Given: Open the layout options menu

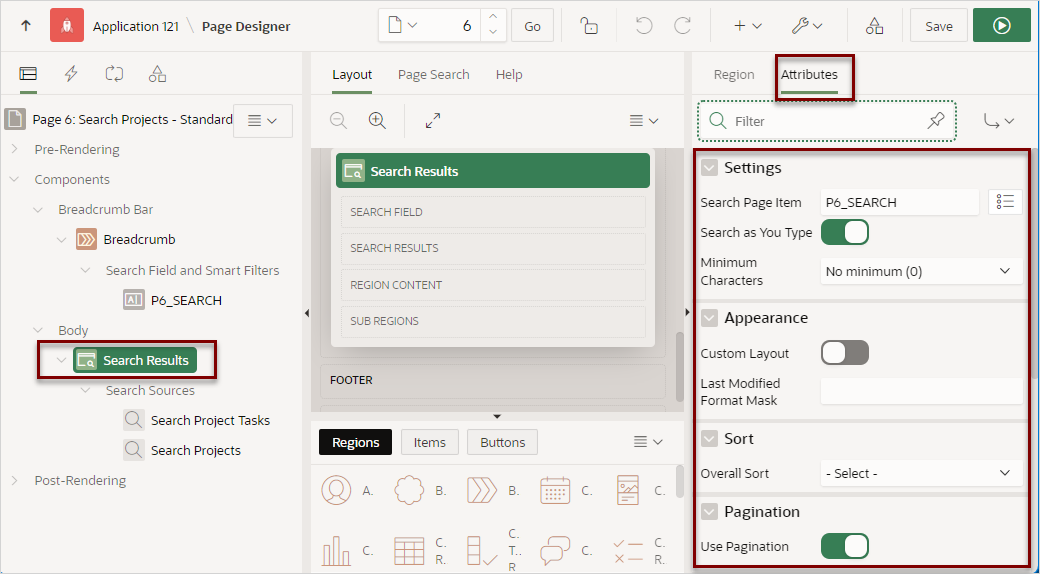Looking at the screenshot, I should pyautogui.click(x=643, y=121).
